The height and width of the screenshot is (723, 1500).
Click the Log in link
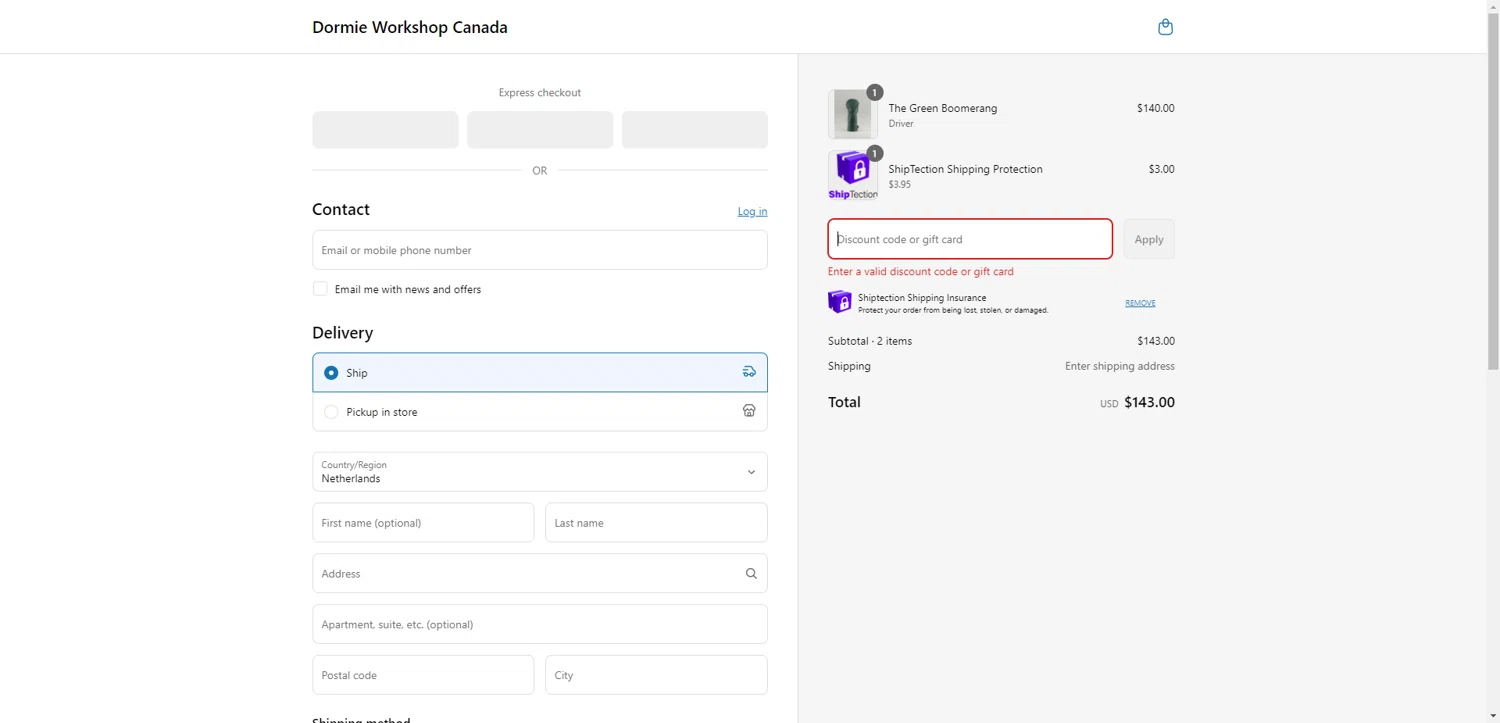pos(753,211)
